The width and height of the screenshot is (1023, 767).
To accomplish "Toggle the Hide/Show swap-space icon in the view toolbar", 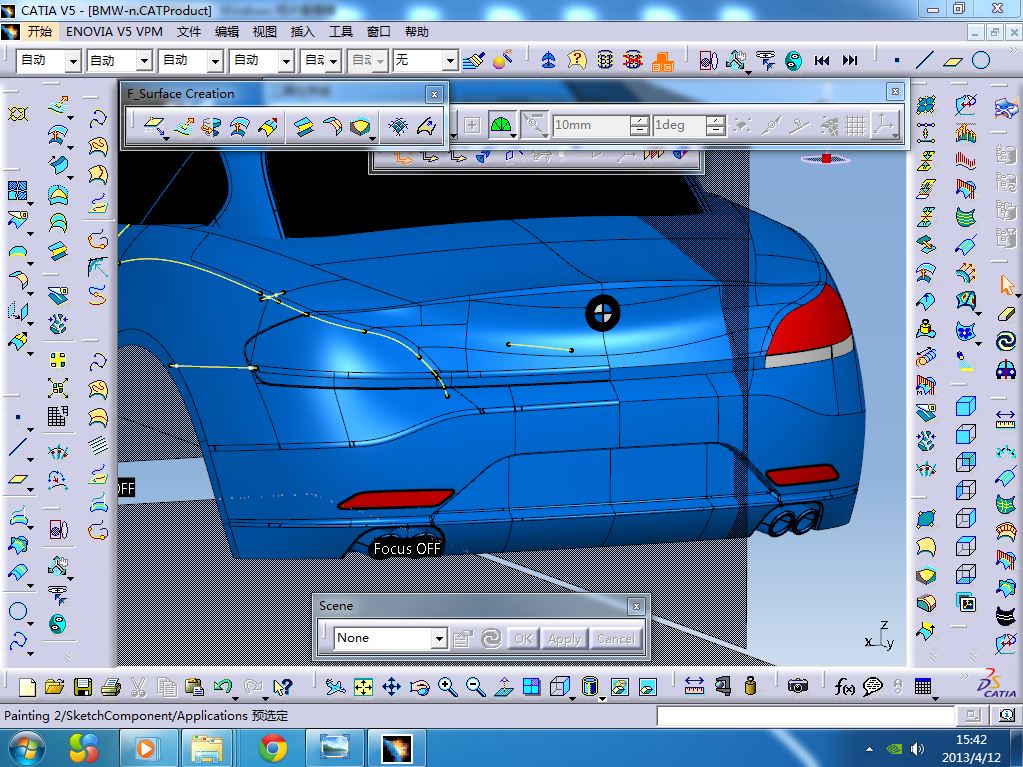I will [620, 686].
